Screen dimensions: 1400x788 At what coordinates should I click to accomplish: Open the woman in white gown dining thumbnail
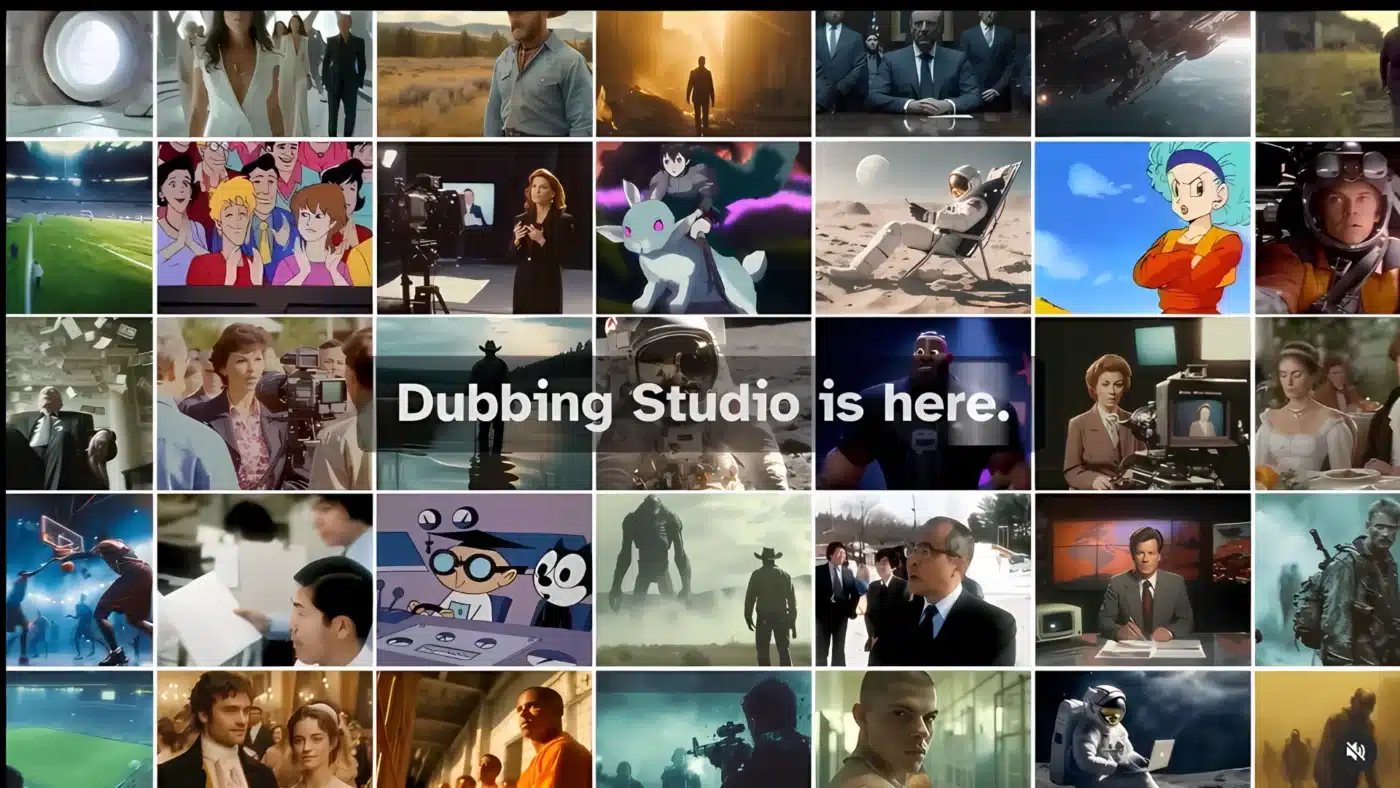(x=1328, y=404)
